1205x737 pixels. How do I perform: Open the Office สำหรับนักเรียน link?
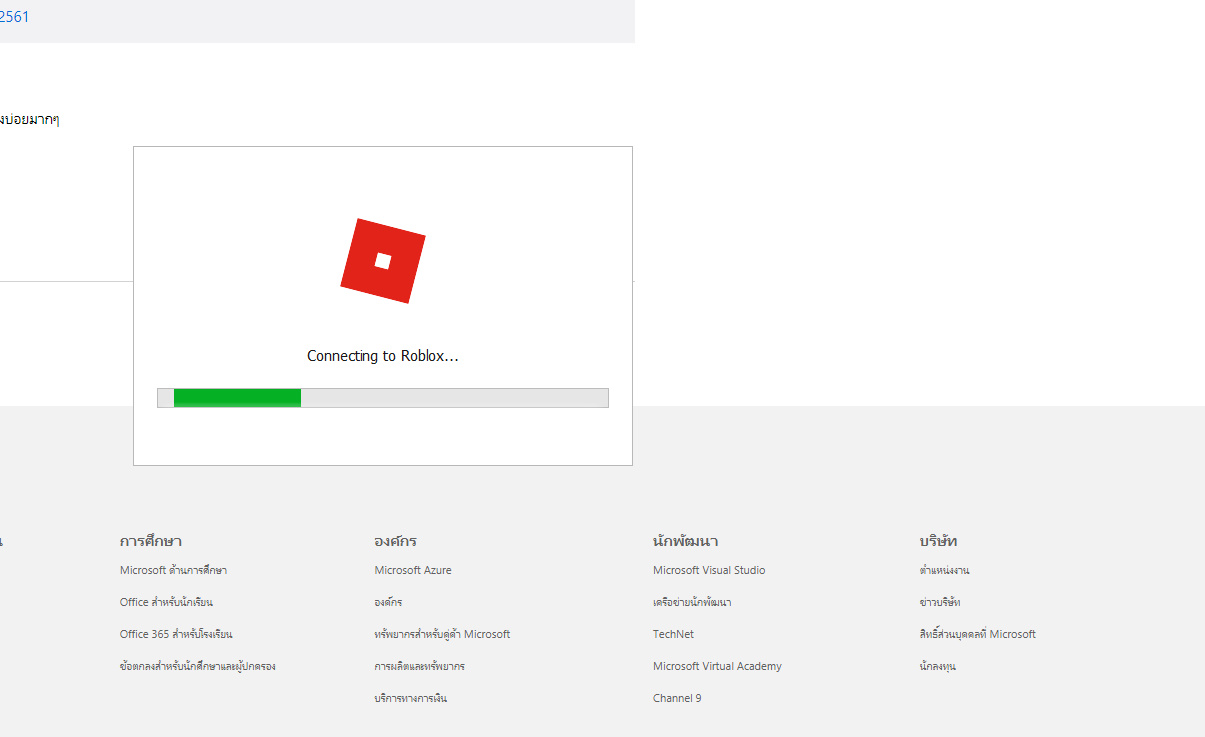166,602
